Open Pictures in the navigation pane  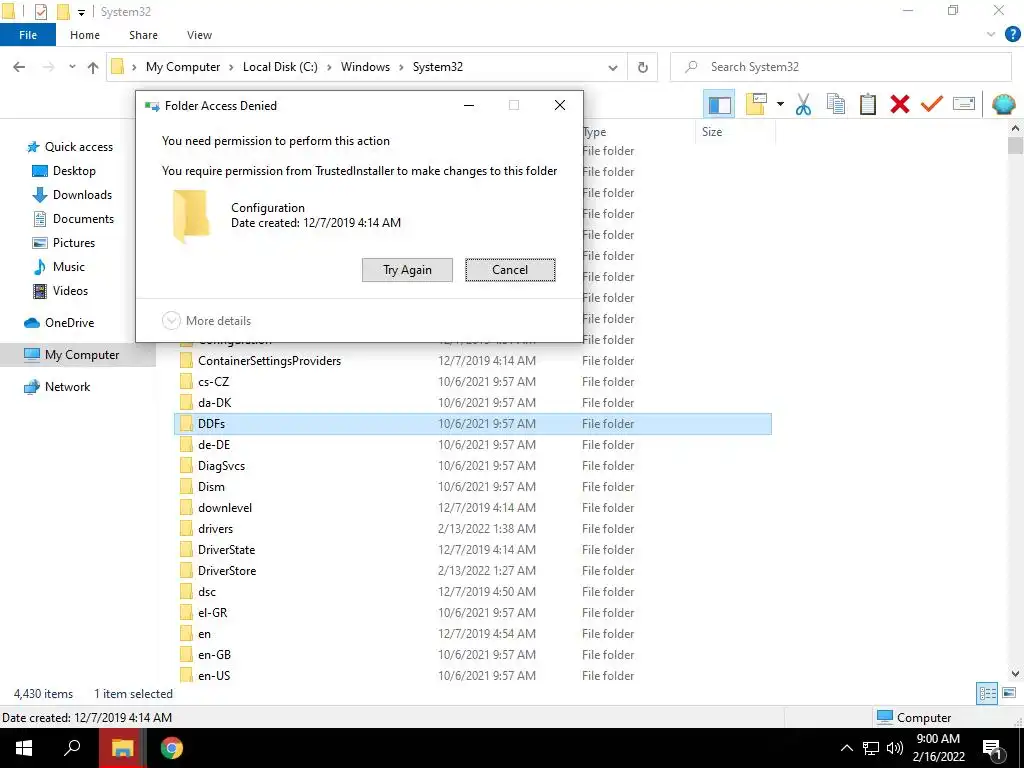coord(63,243)
